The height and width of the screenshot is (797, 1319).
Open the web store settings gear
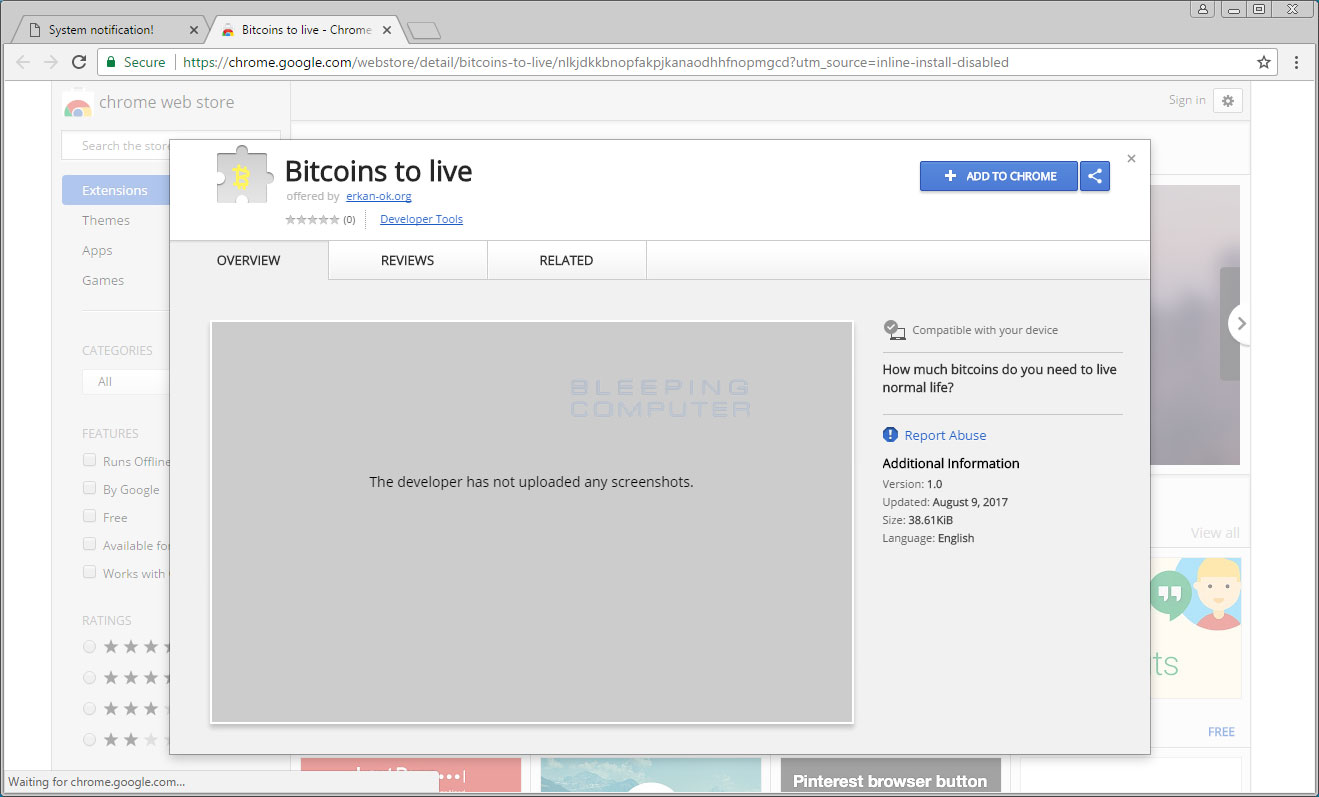1228,100
